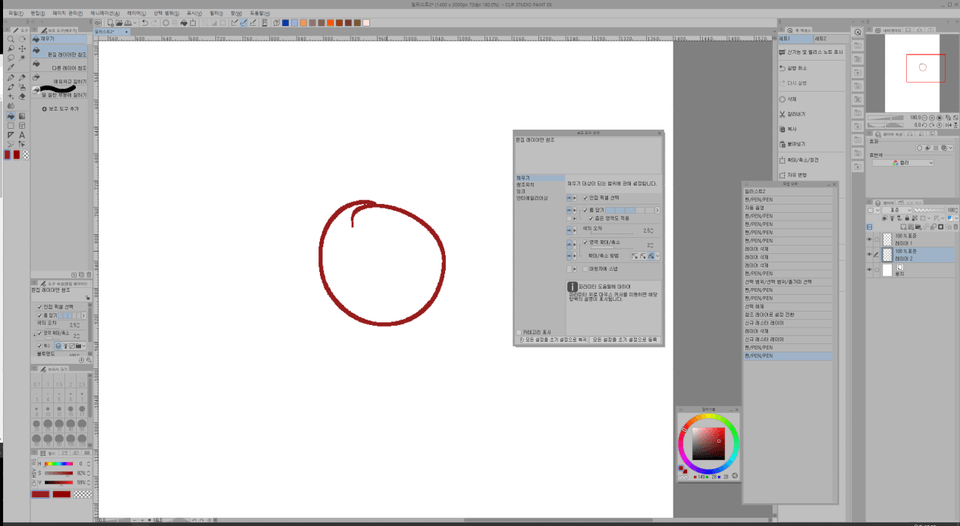
Task: Expand close gap level arrow in dialog
Action: (x=658, y=210)
